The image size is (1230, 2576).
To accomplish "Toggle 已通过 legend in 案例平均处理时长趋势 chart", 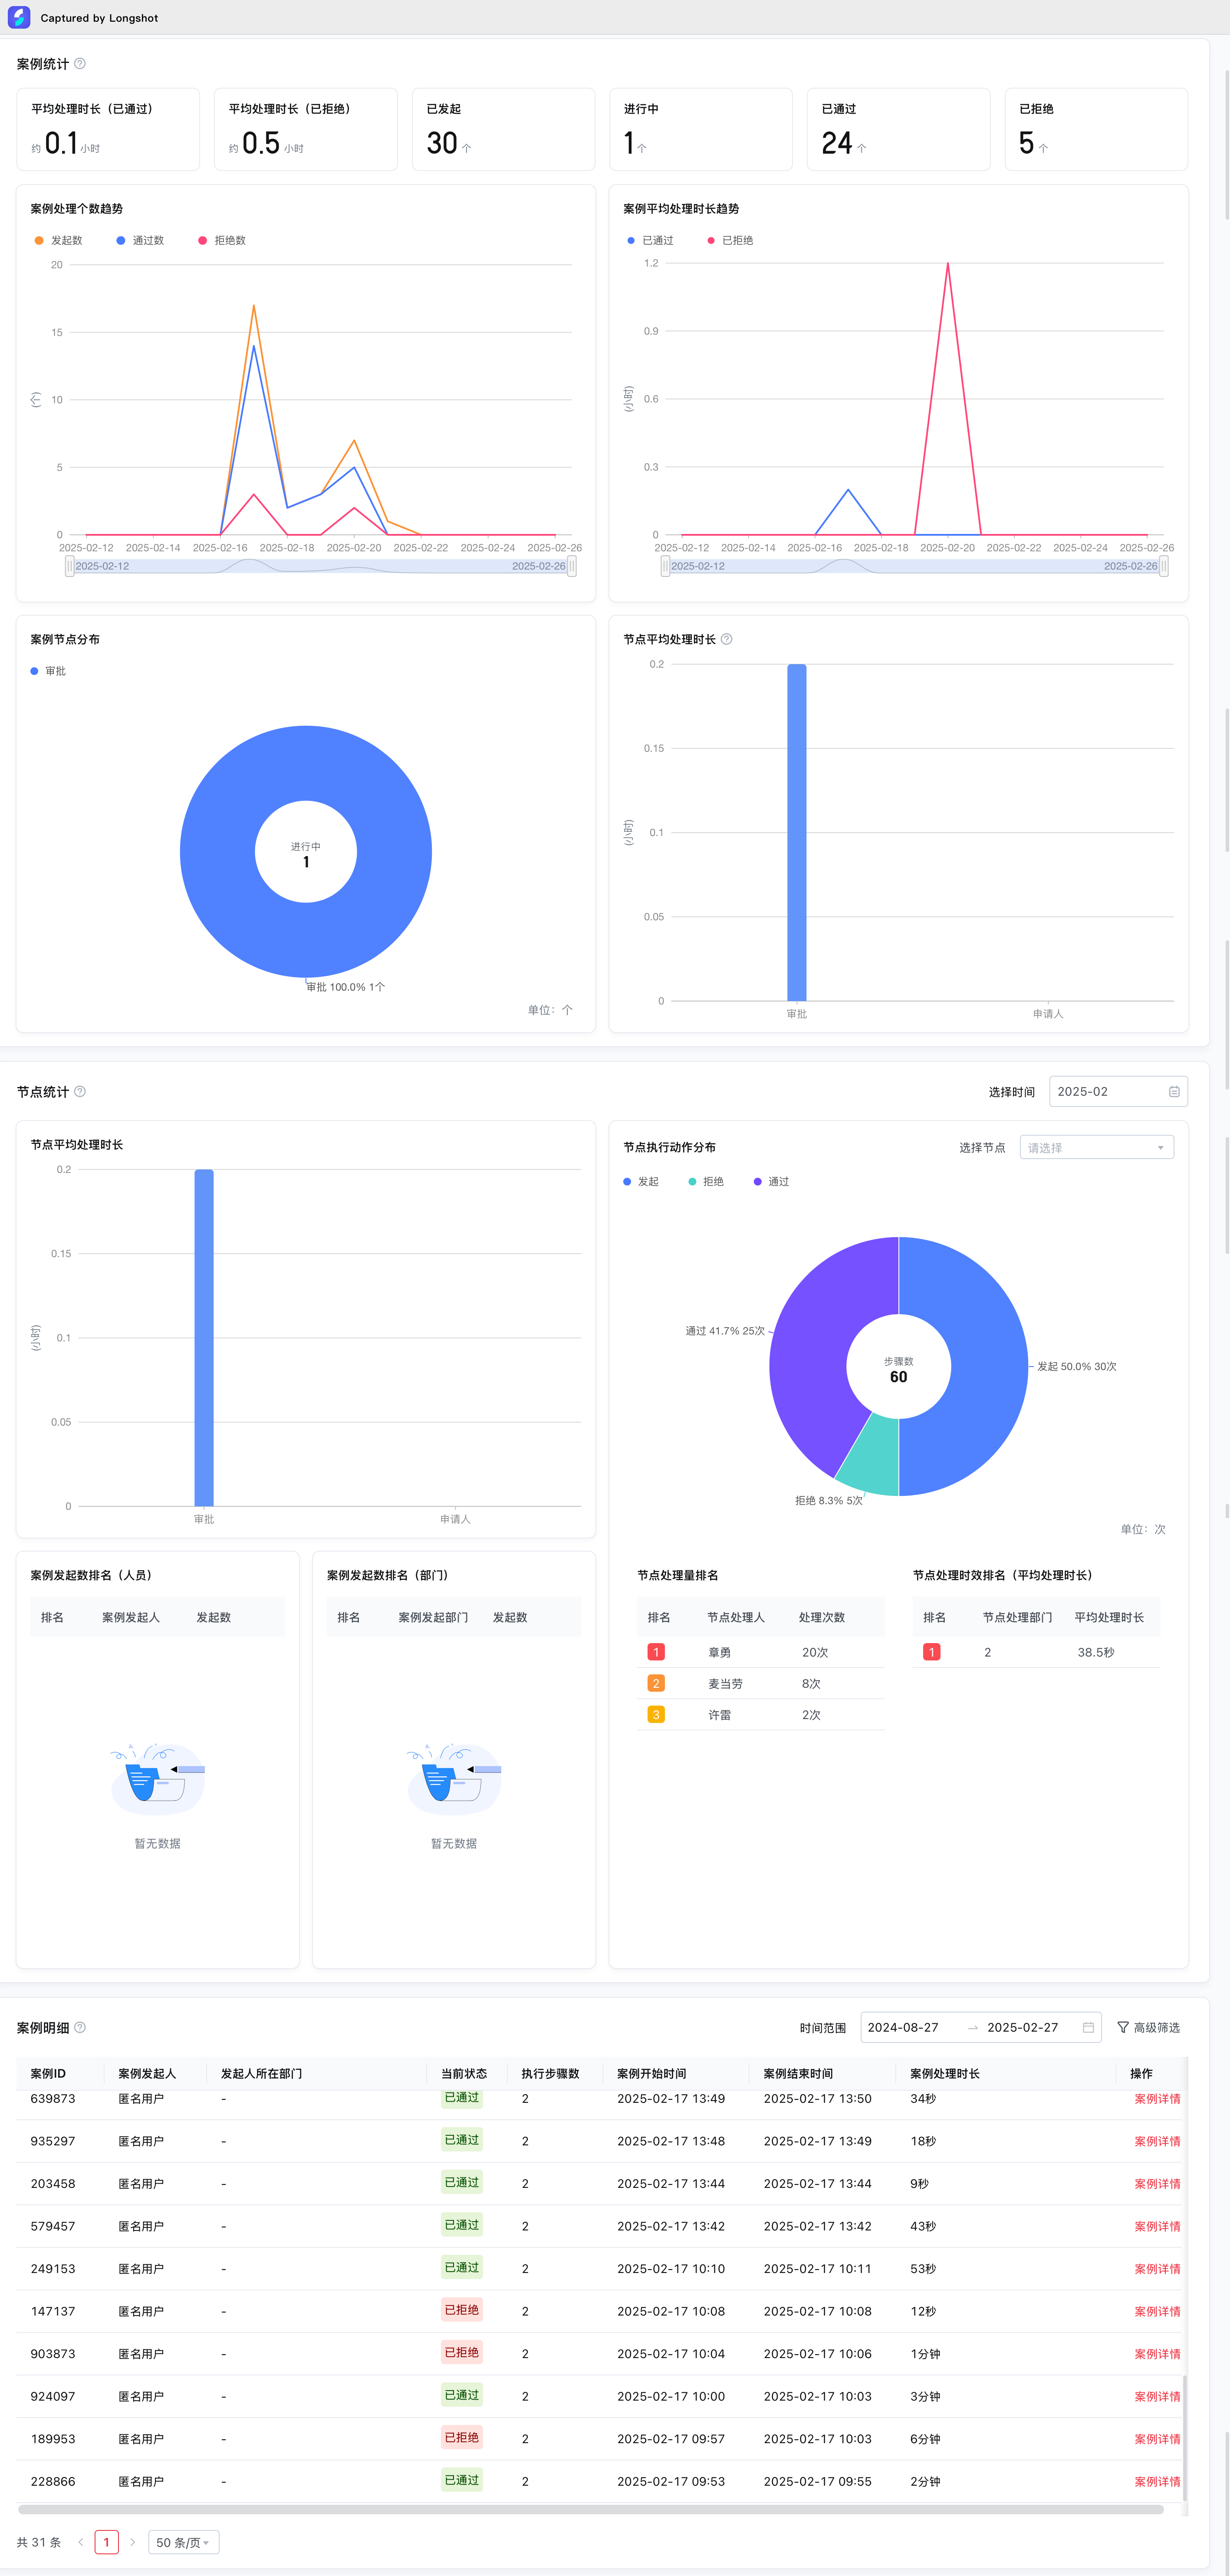I will [x=650, y=240].
